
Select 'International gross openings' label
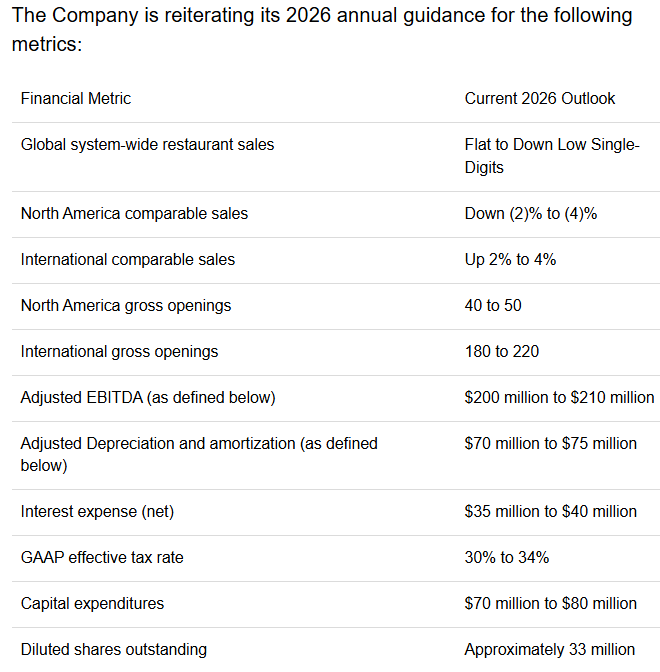point(119,352)
